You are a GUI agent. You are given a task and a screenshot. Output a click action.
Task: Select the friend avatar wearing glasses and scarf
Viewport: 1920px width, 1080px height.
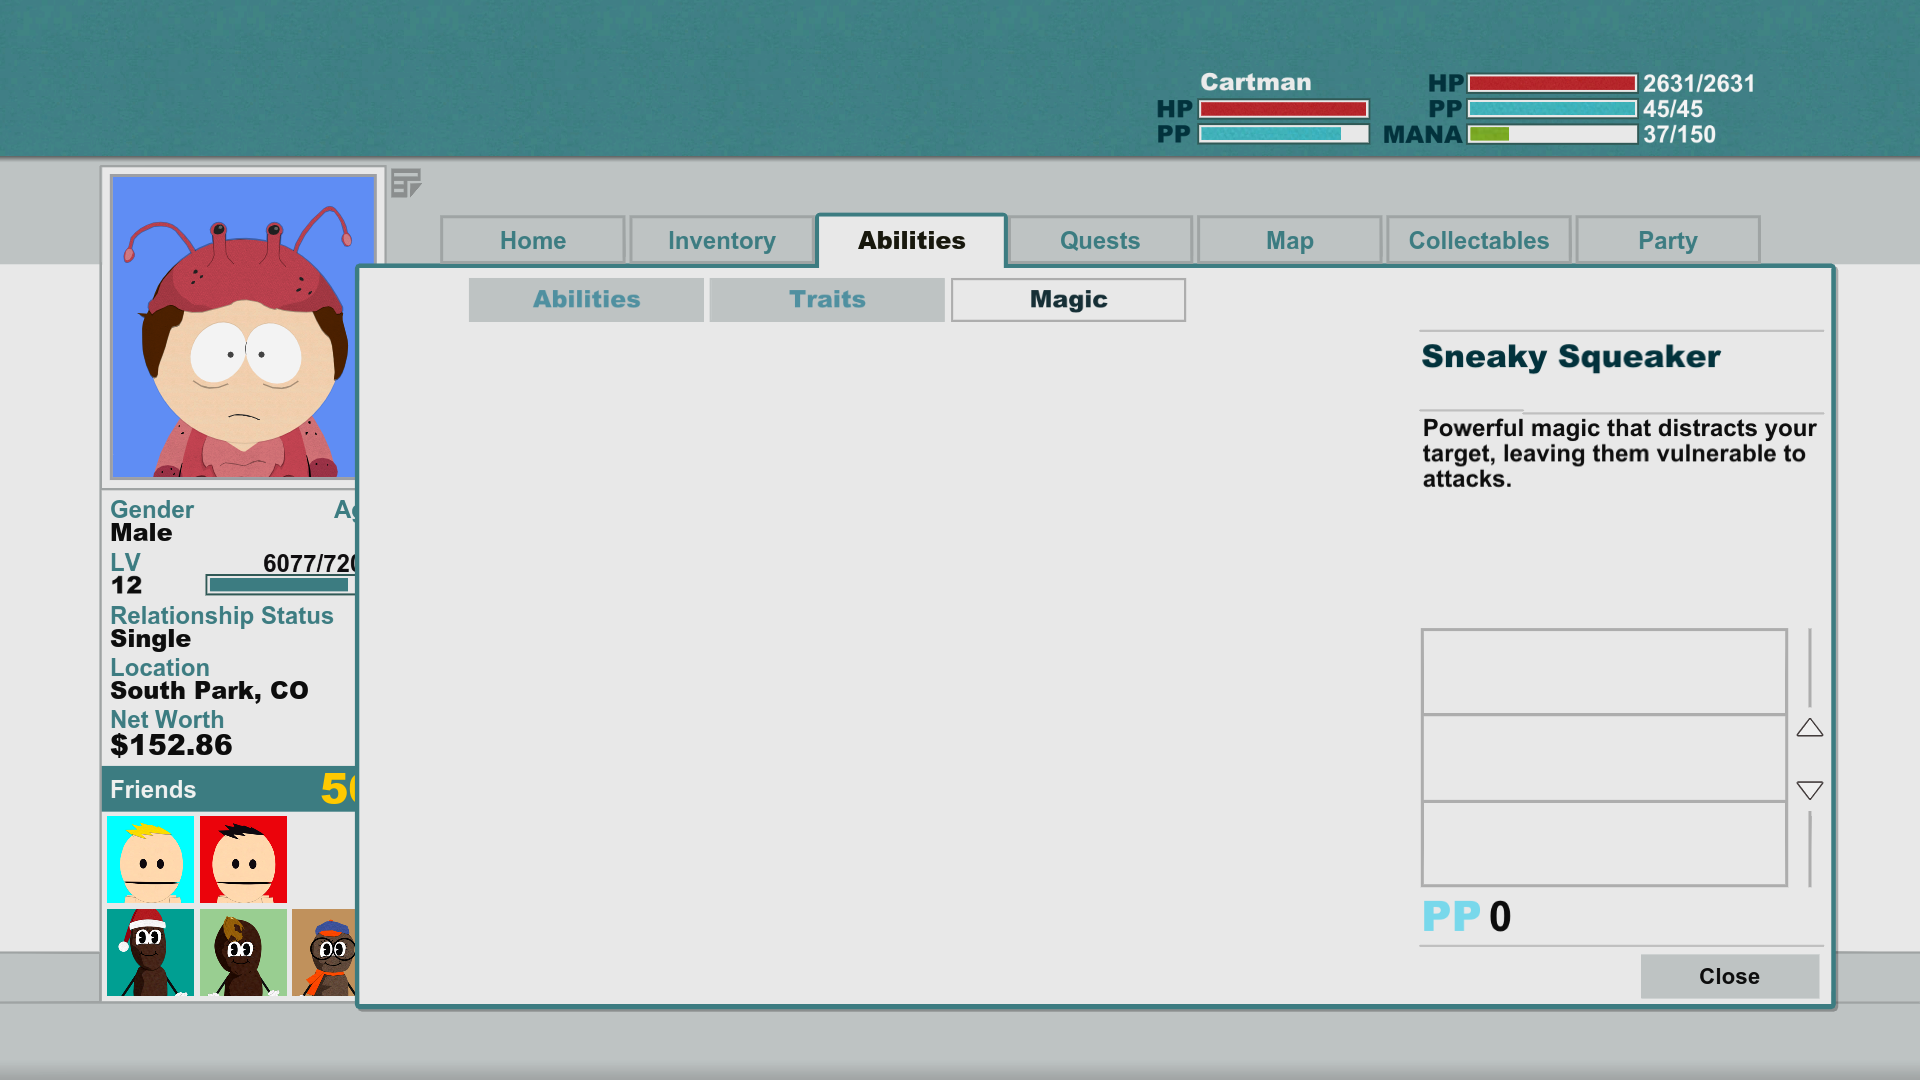tap(324, 952)
